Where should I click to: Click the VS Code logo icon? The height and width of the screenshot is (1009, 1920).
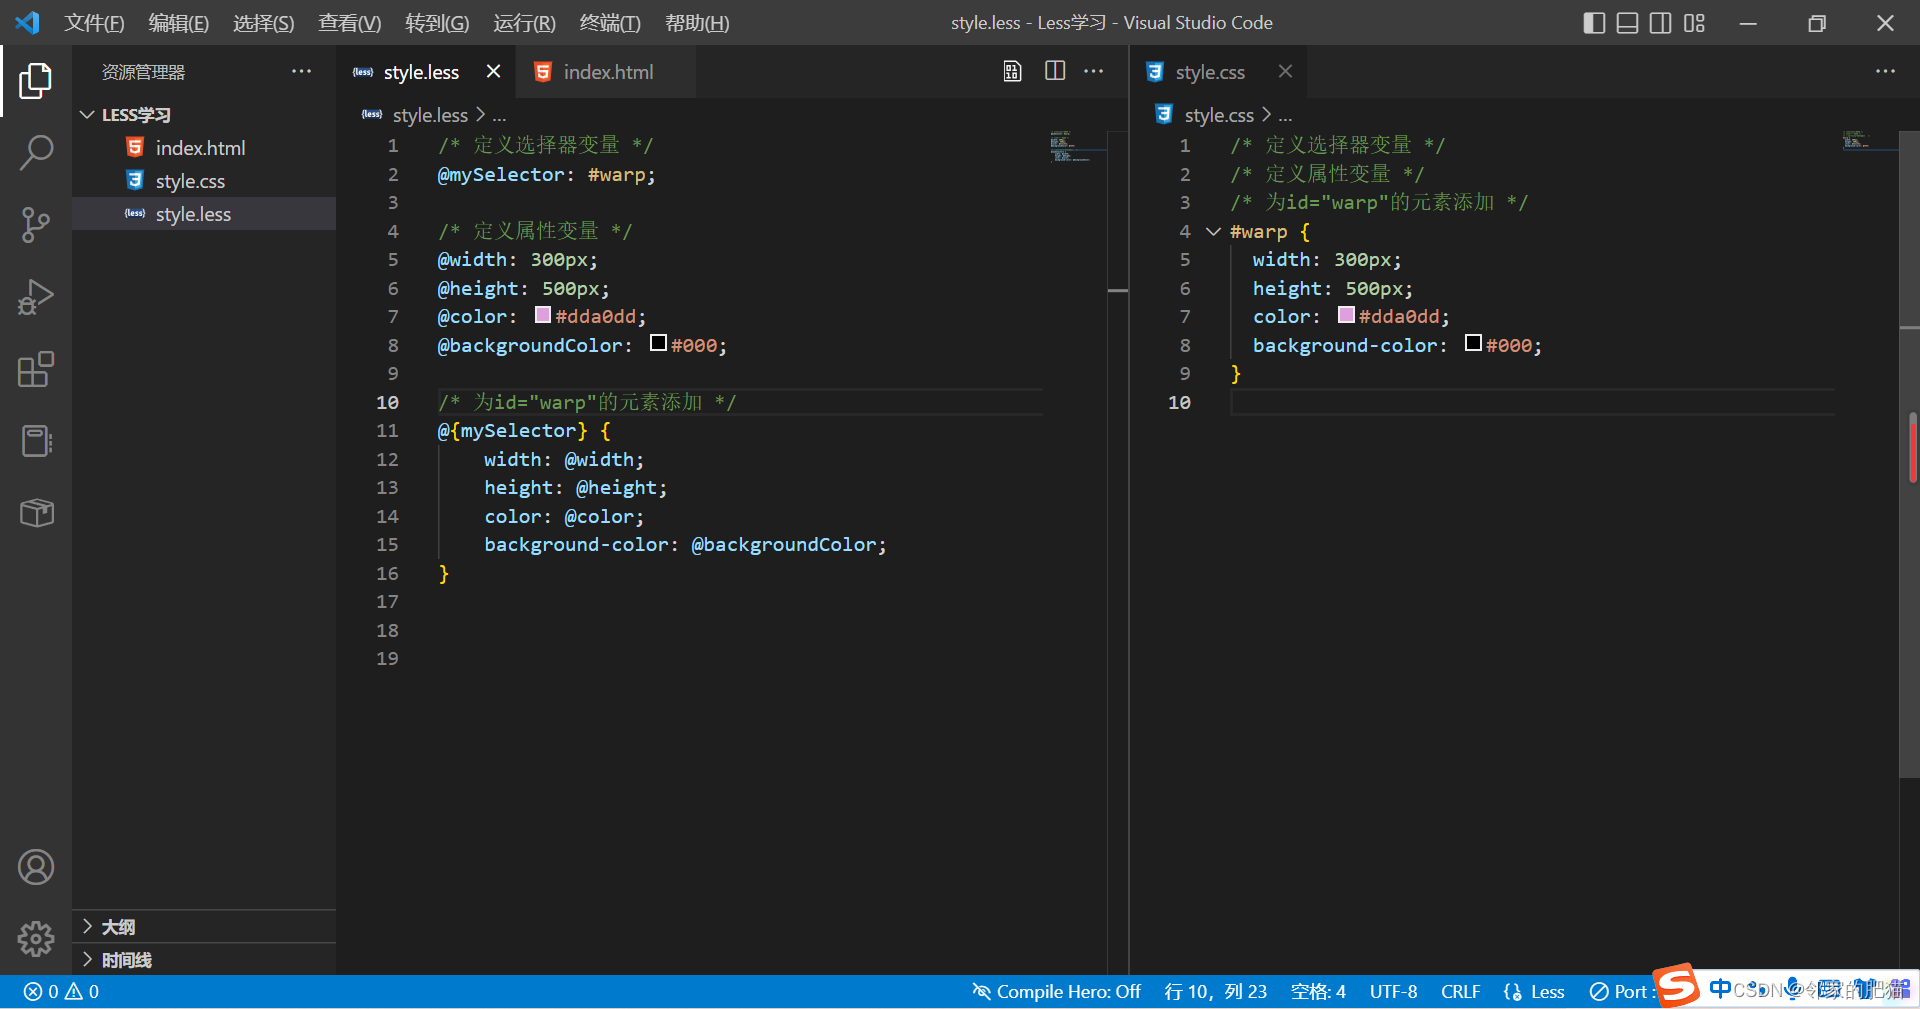[28, 22]
